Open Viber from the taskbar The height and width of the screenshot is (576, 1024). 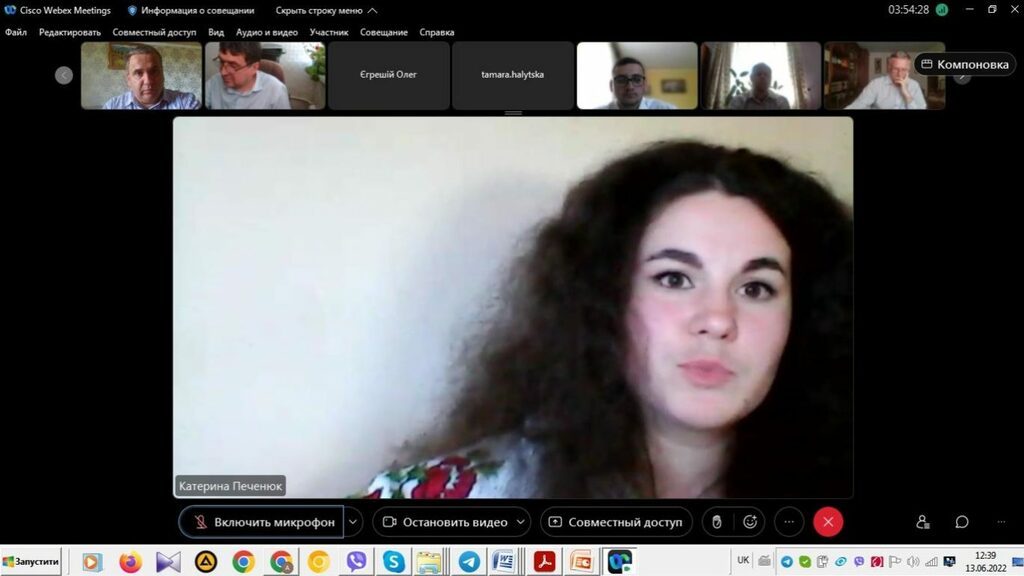tap(356, 562)
